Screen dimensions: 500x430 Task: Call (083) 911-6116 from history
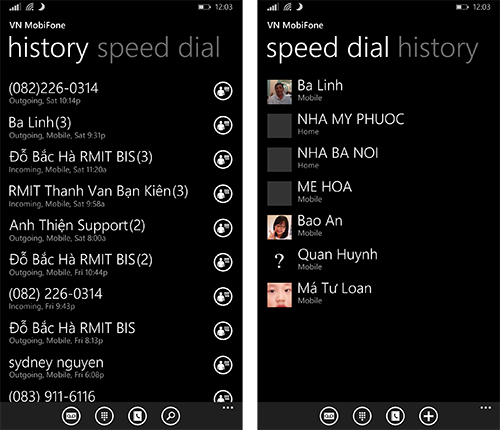52,396
